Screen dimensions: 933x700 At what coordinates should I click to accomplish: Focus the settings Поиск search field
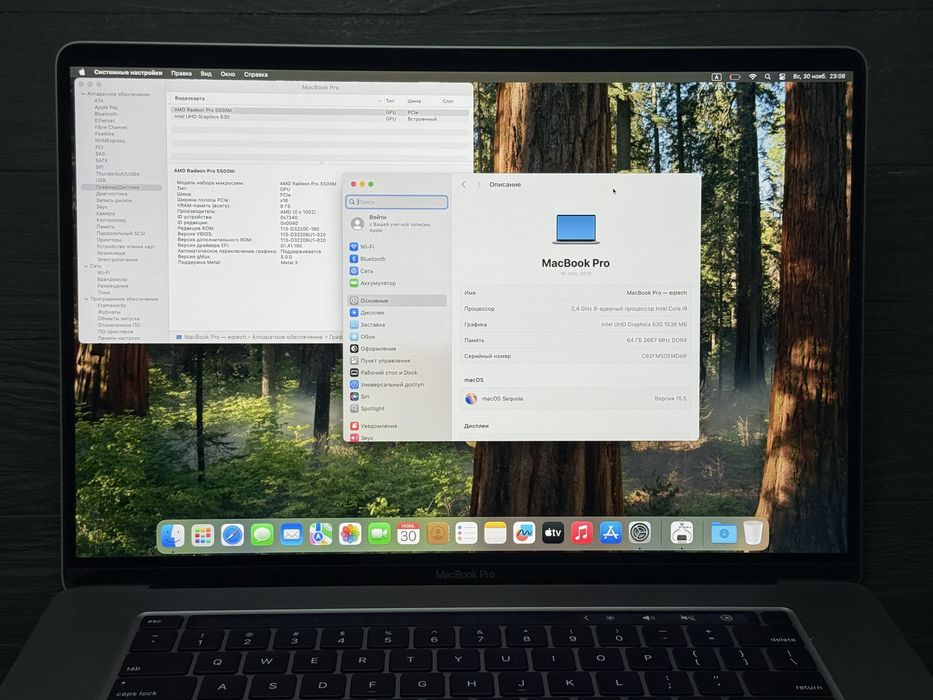click(x=397, y=202)
